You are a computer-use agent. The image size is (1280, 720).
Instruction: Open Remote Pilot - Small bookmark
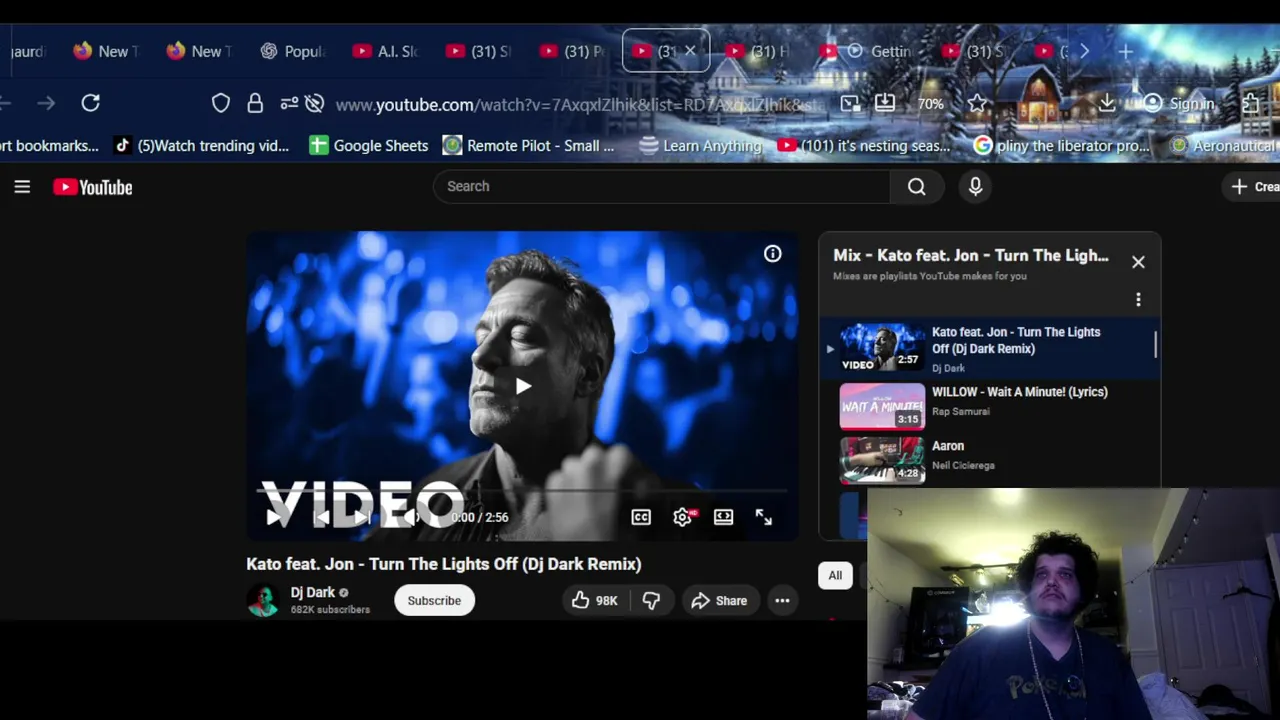click(529, 146)
